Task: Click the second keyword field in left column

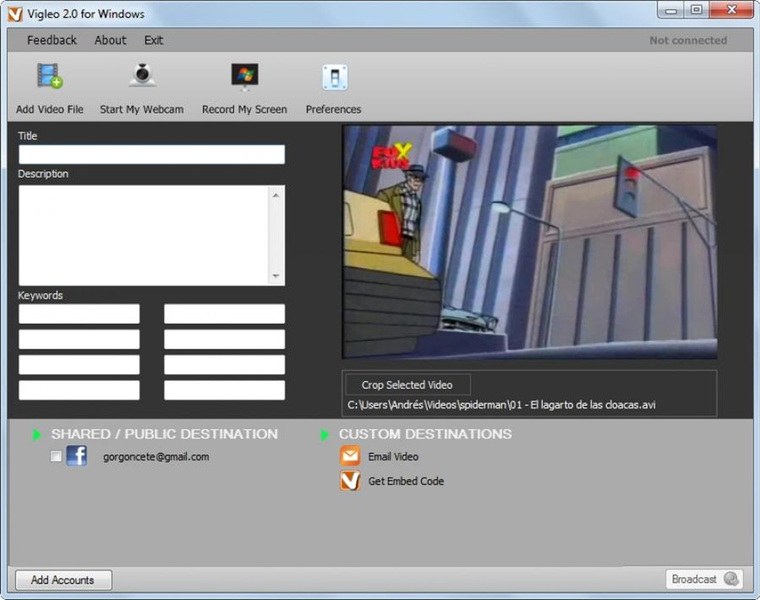Action: [79, 339]
